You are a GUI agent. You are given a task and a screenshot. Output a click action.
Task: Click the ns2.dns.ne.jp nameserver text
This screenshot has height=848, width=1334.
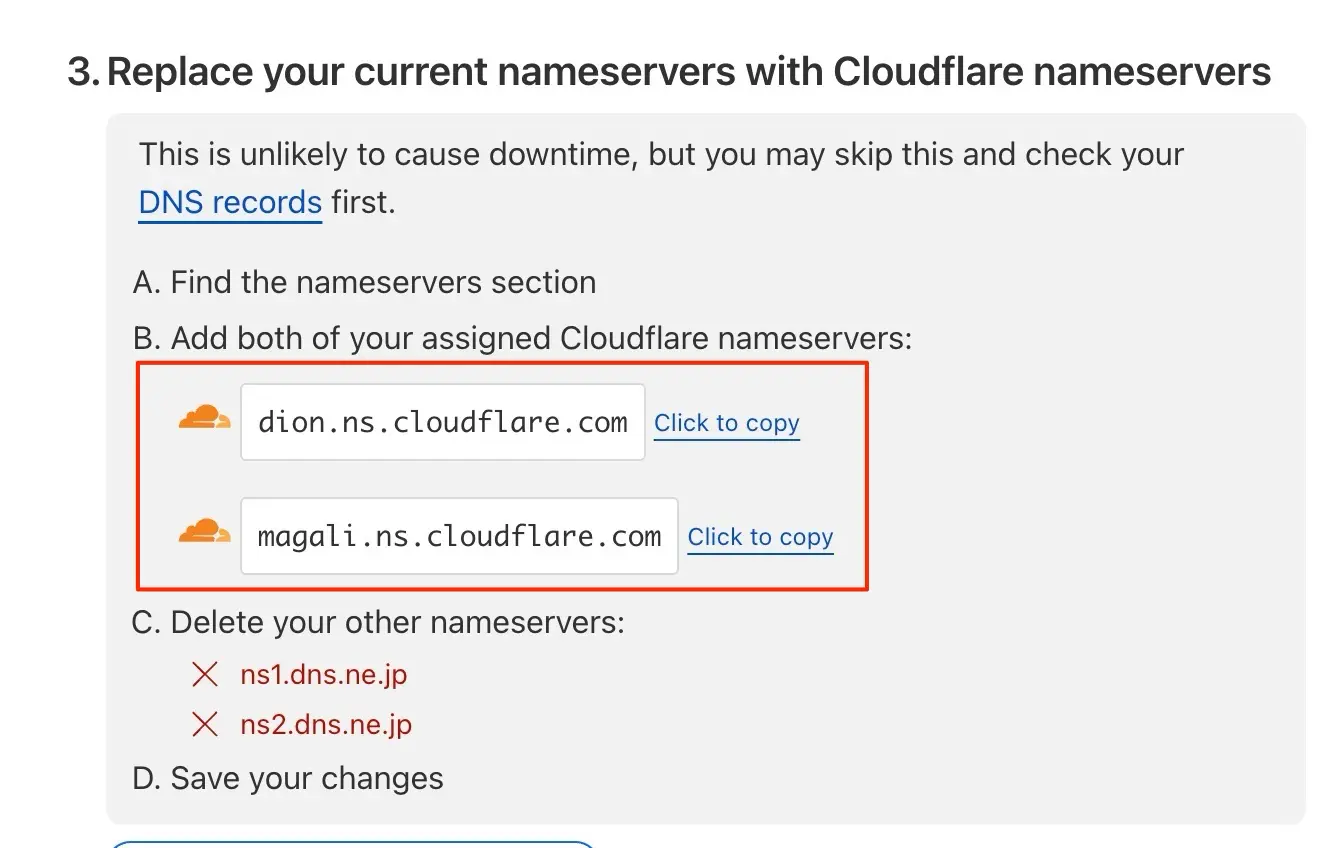pyautogui.click(x=325, y=725)
